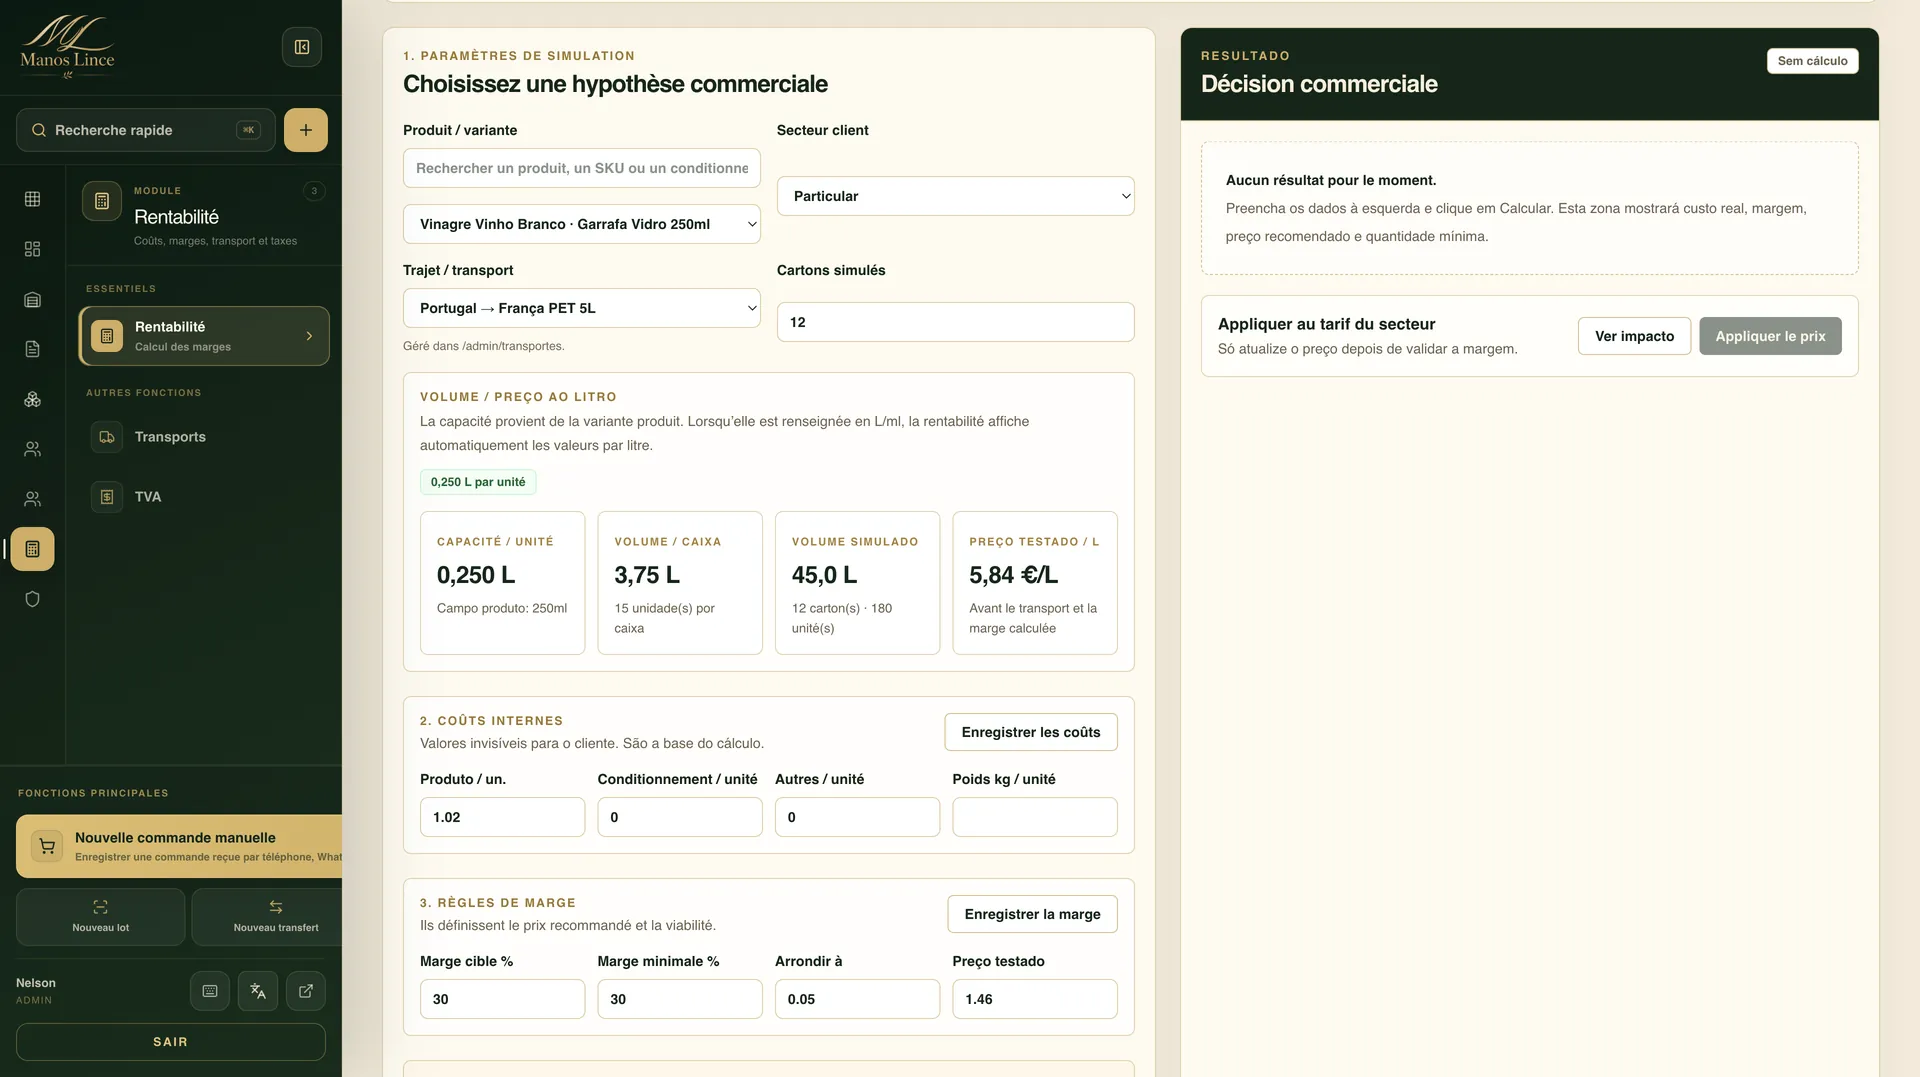Click the Appliquer le prix button
This screenshot has height=1077, width=1920.
pos(1771,336)
